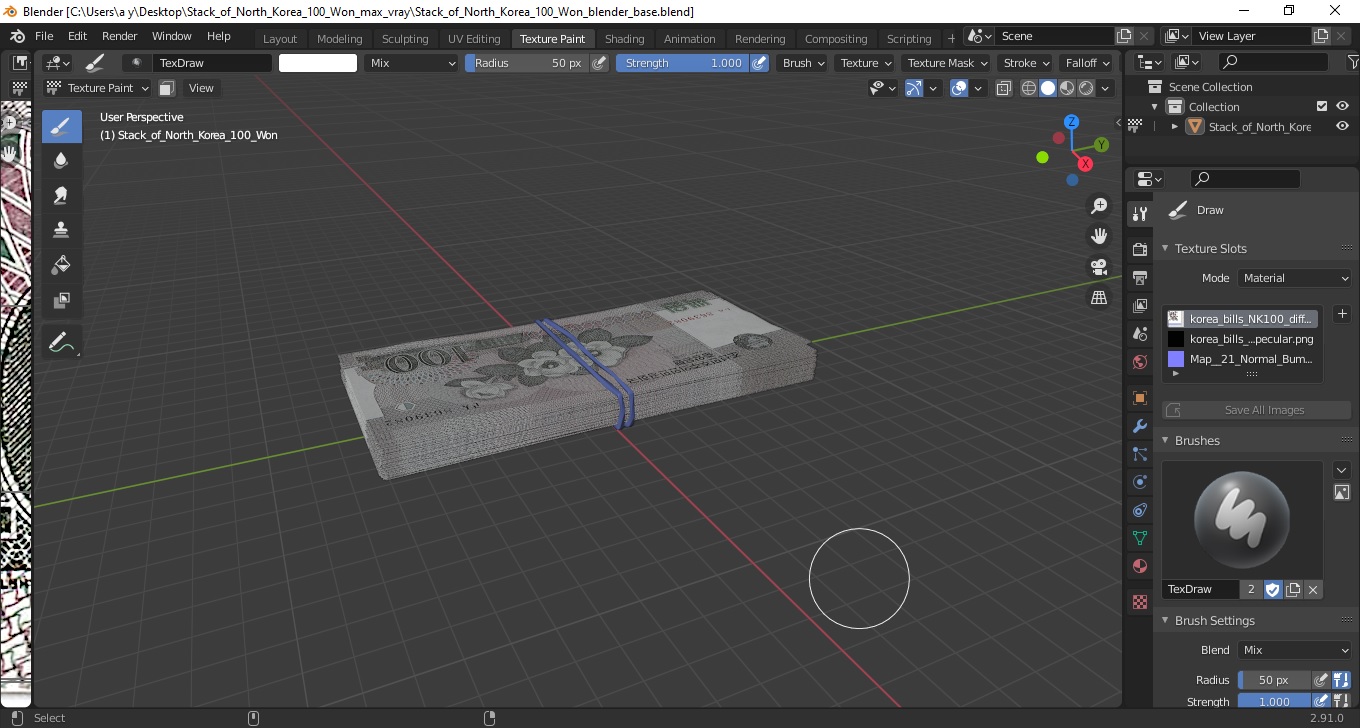Click the pan view hand icon
The width and height of the screenshot is (1360, 728).
pyautogui.click(x=1099, y=237)
